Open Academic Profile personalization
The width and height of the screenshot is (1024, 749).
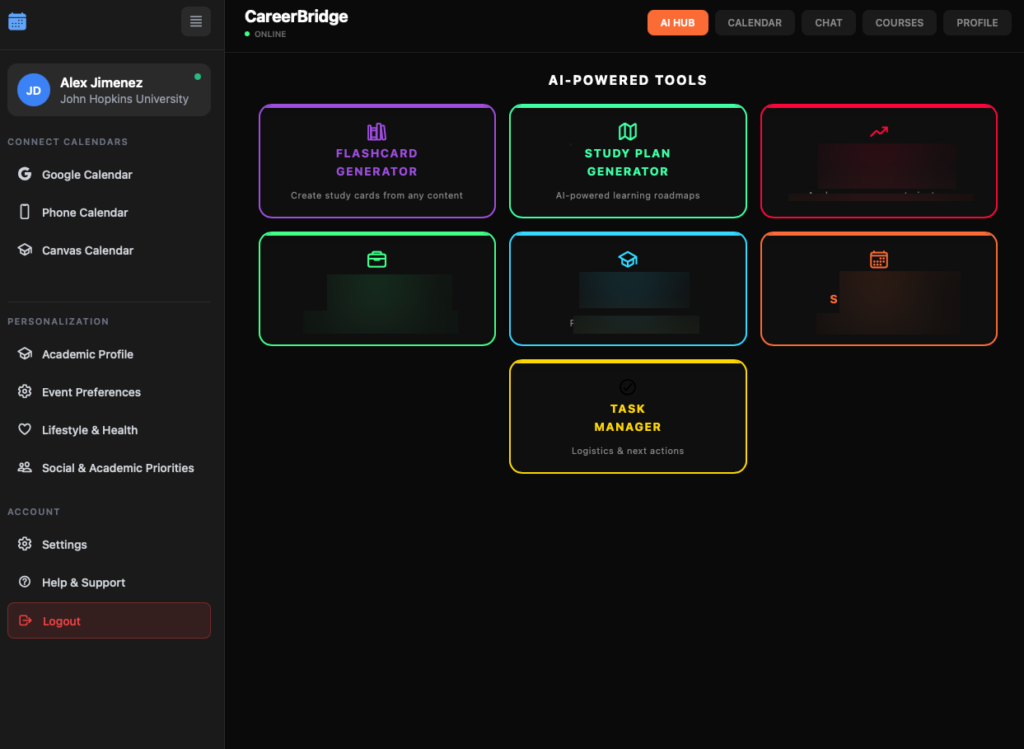click(x=87, y=355)
